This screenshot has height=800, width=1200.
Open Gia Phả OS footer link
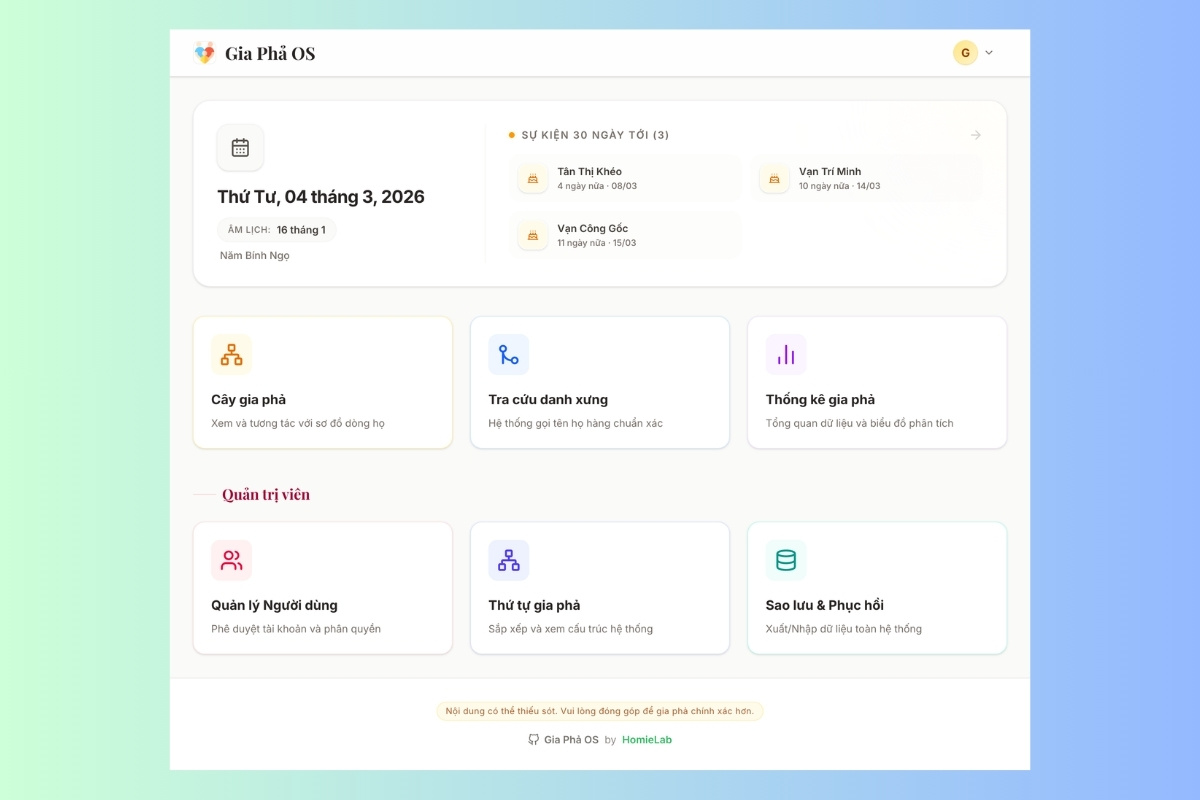pyautogui.click(x=571, y=740)
